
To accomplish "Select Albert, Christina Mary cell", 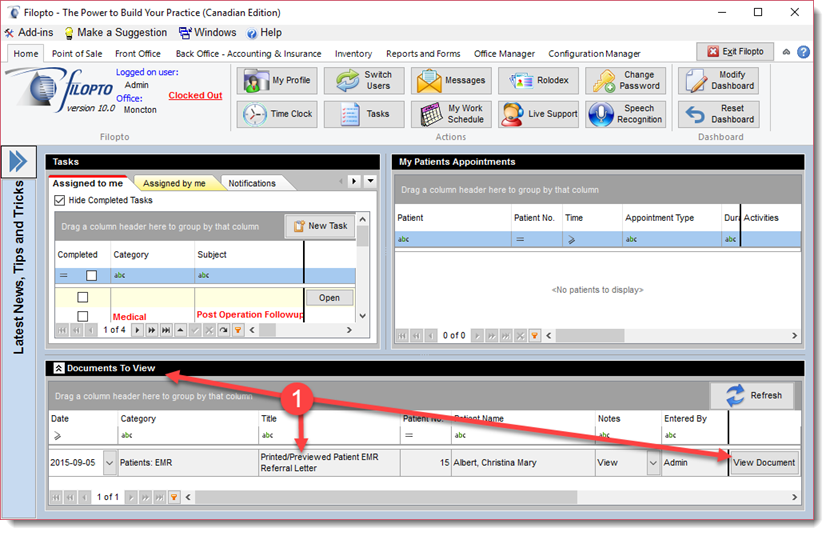I will (x=523, y=463).
